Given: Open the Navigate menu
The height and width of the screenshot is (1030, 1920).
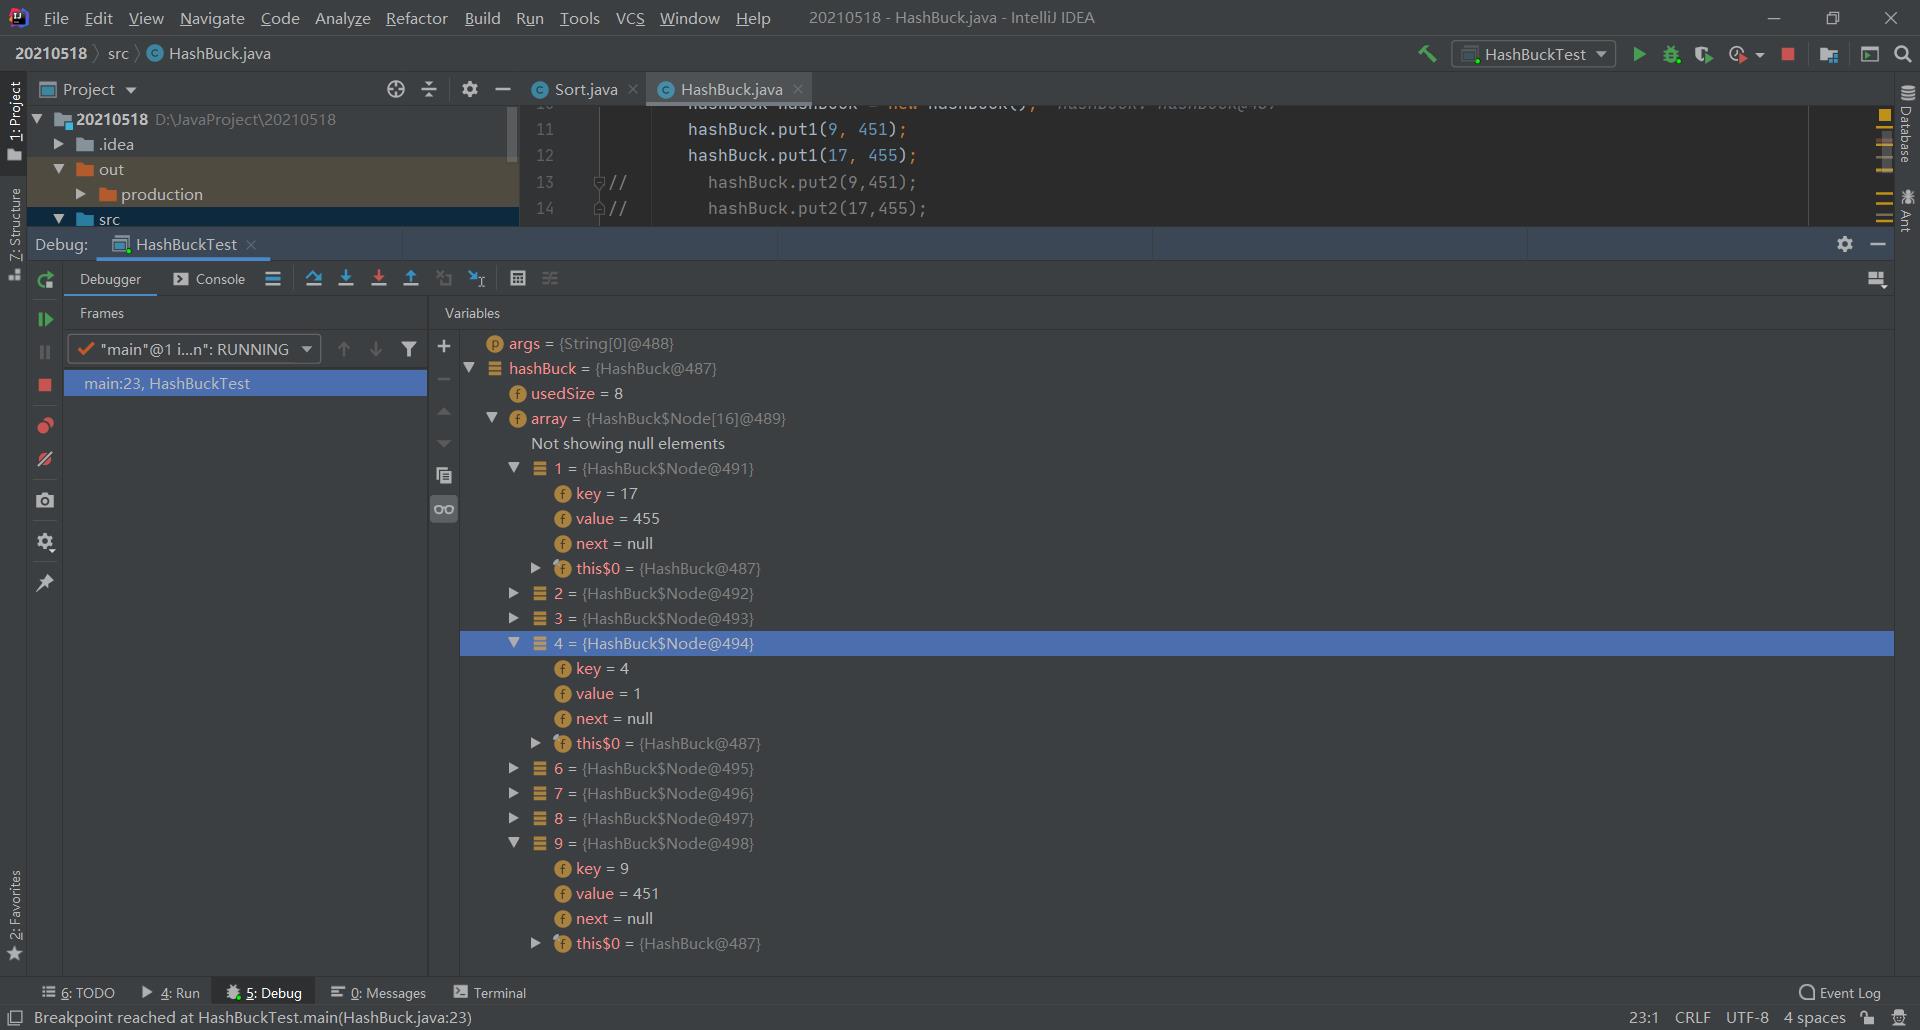Looking at the screenshot, I should pos(212,18).
